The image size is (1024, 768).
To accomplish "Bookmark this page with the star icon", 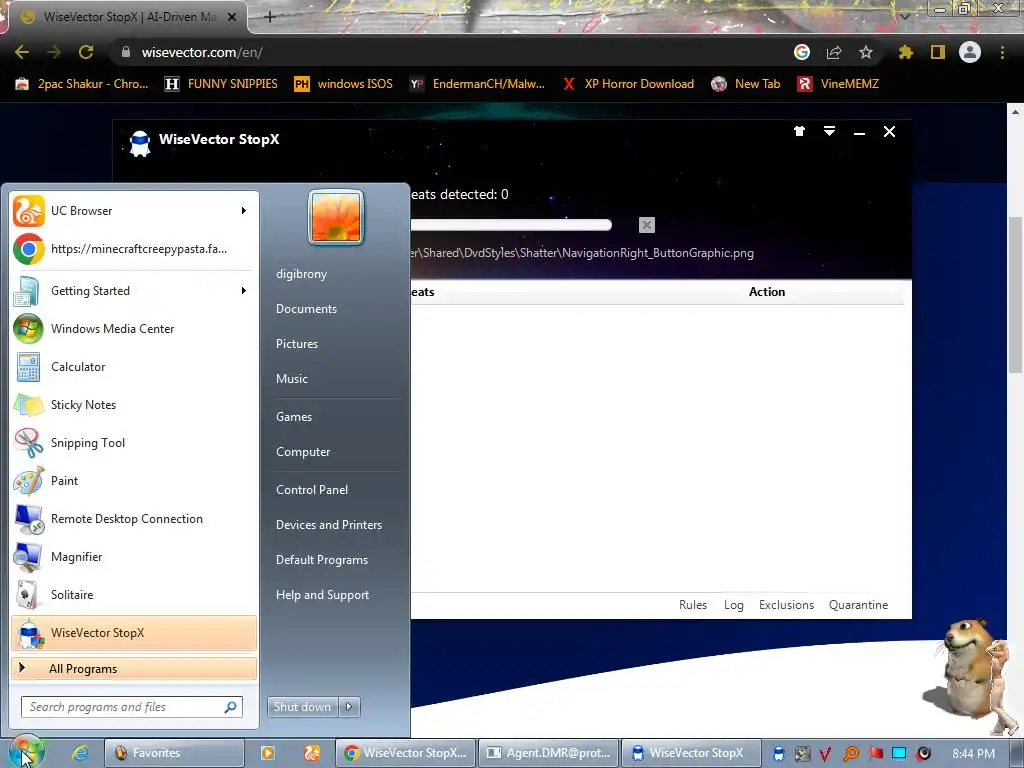I will point(865,52).
